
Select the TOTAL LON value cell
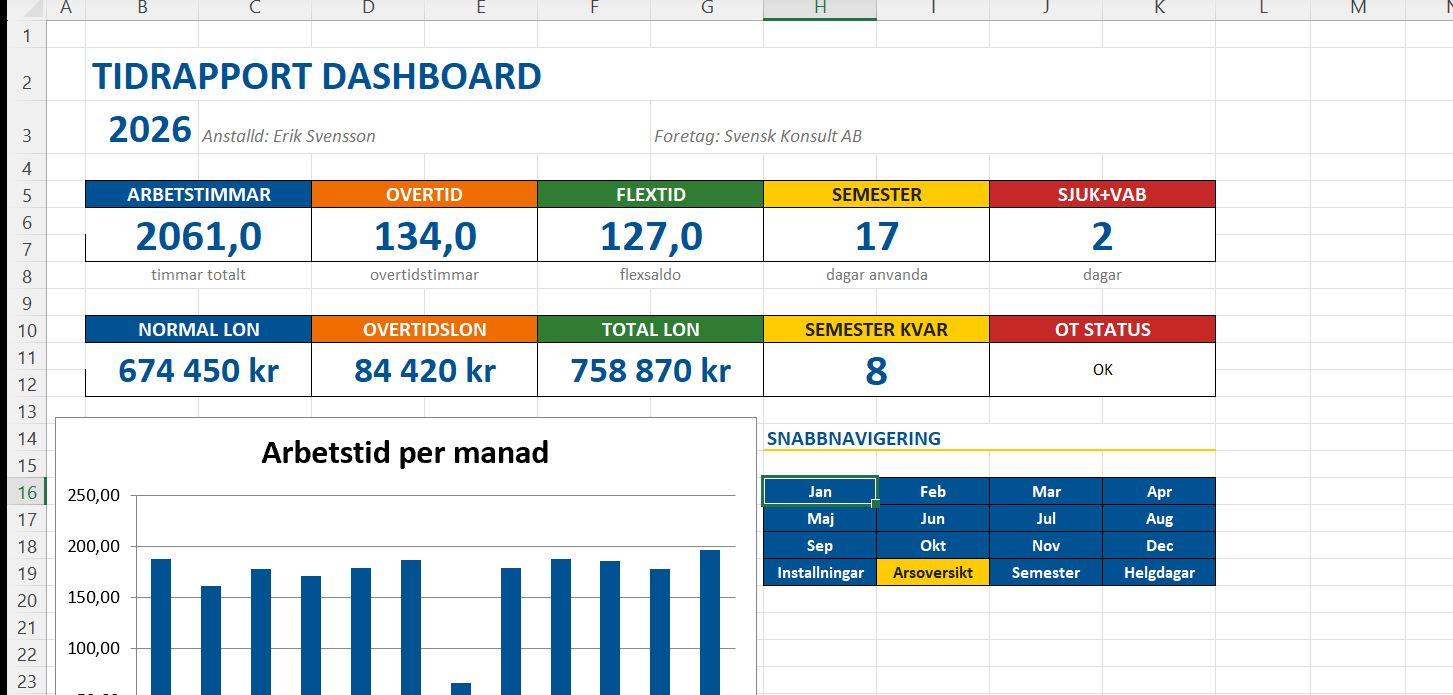point(650,370)
